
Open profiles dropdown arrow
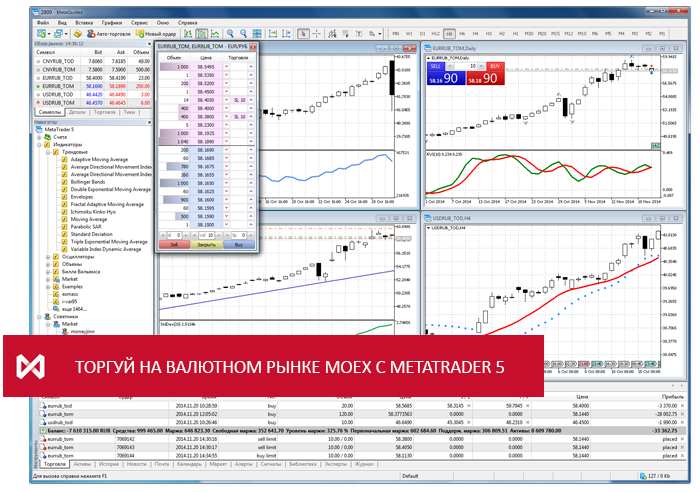(x=66, y=34)
